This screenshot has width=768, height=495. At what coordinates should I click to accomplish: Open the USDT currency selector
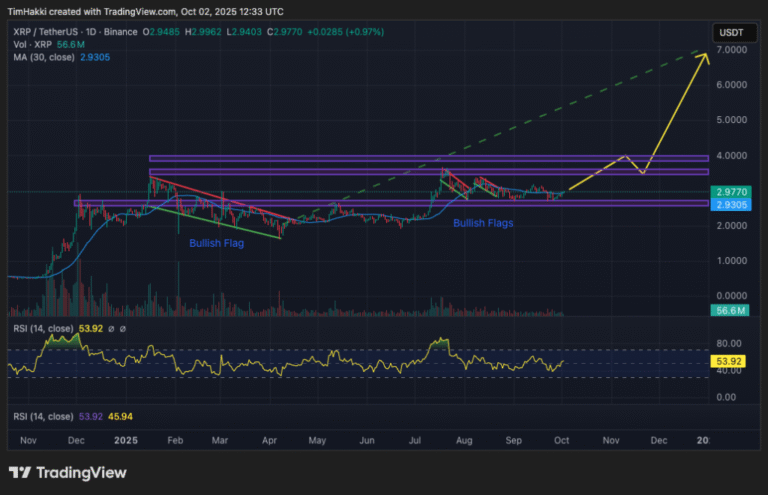pyautogui.click(x=727, y=33)
